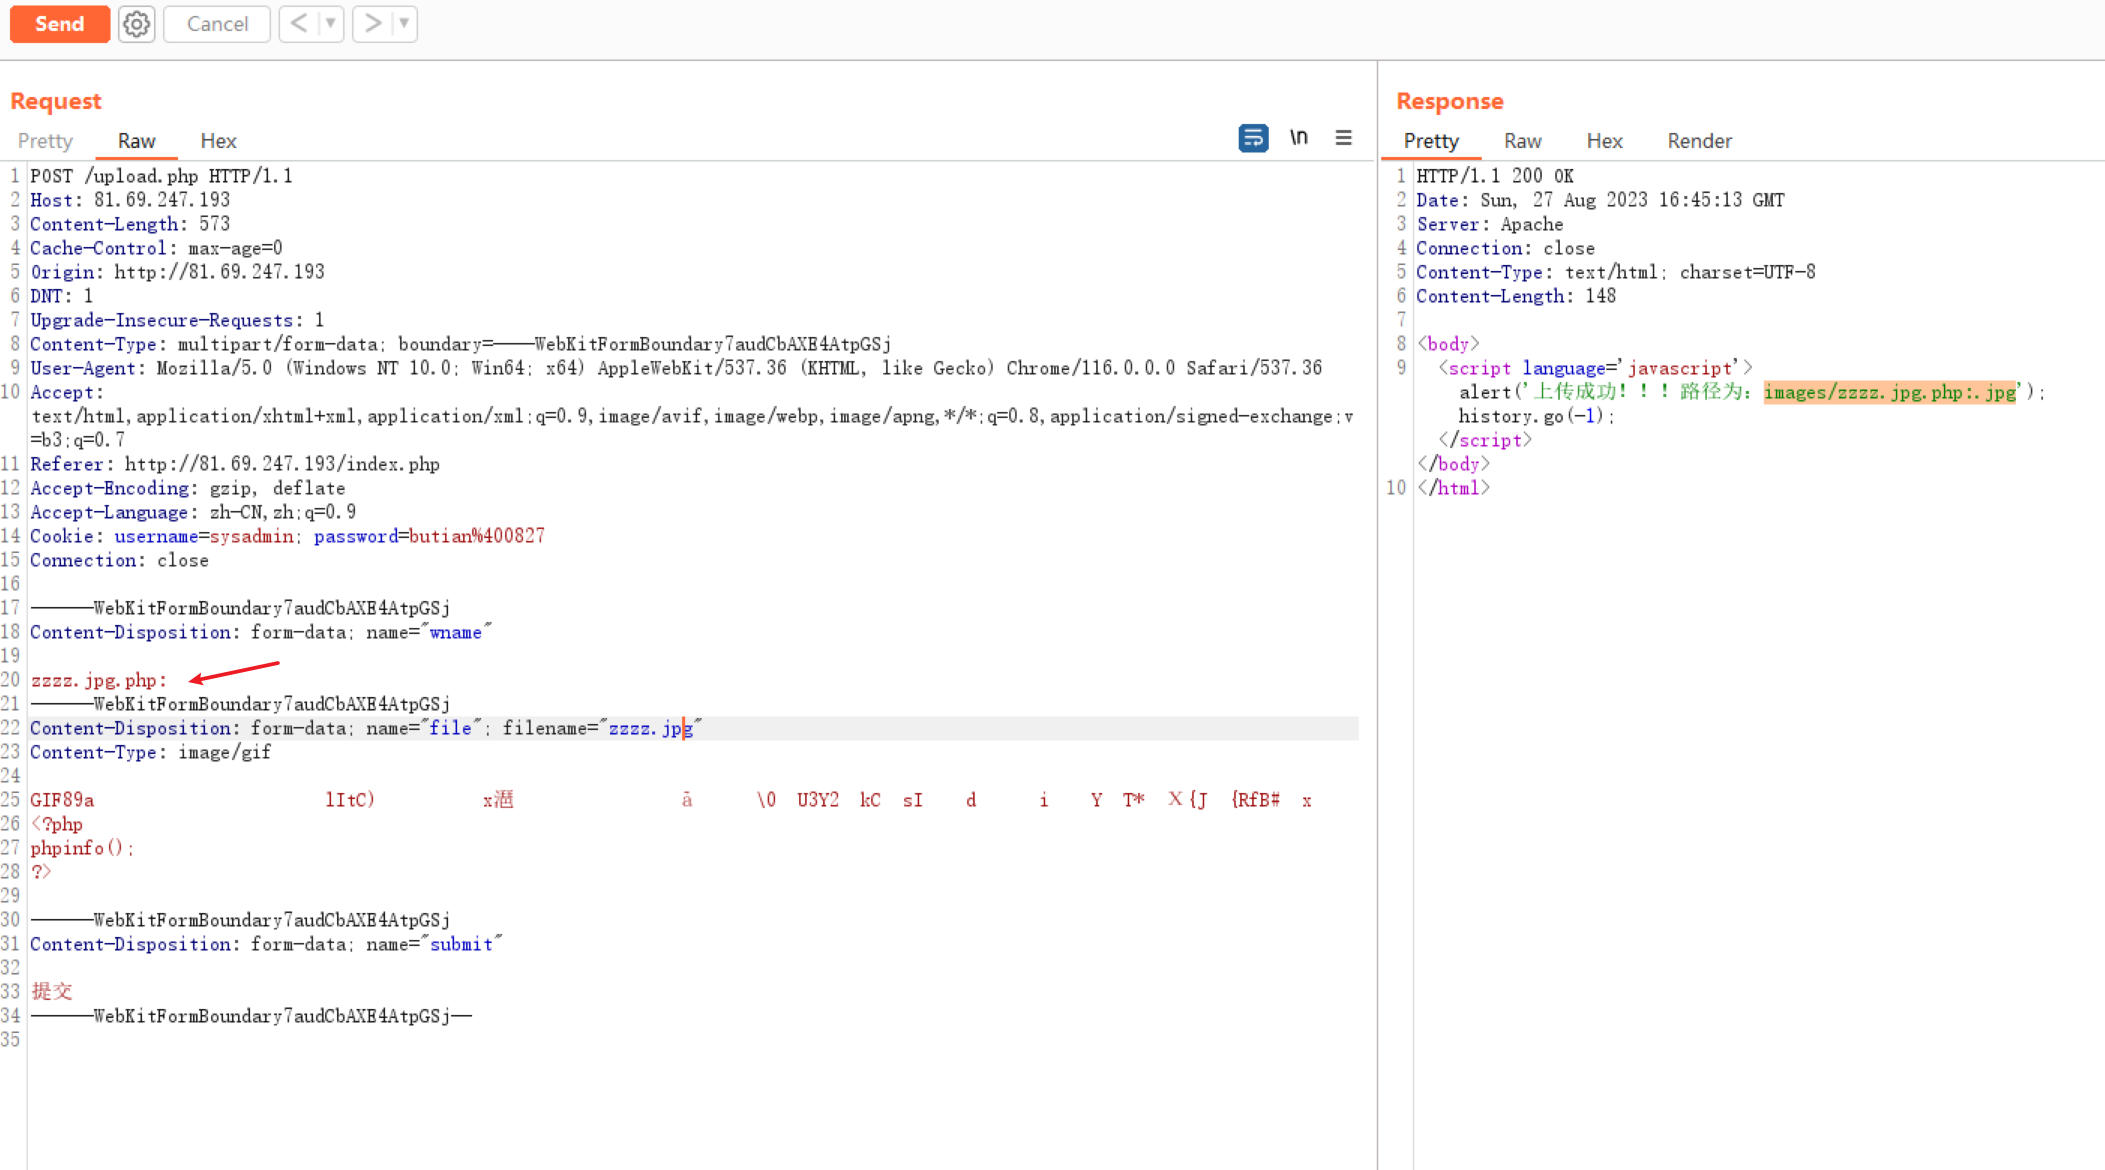The height and width of the screenshot is (1170, 2105).
Task: Click inside the filename zzzz.jpg text
Action: [648, 729]
